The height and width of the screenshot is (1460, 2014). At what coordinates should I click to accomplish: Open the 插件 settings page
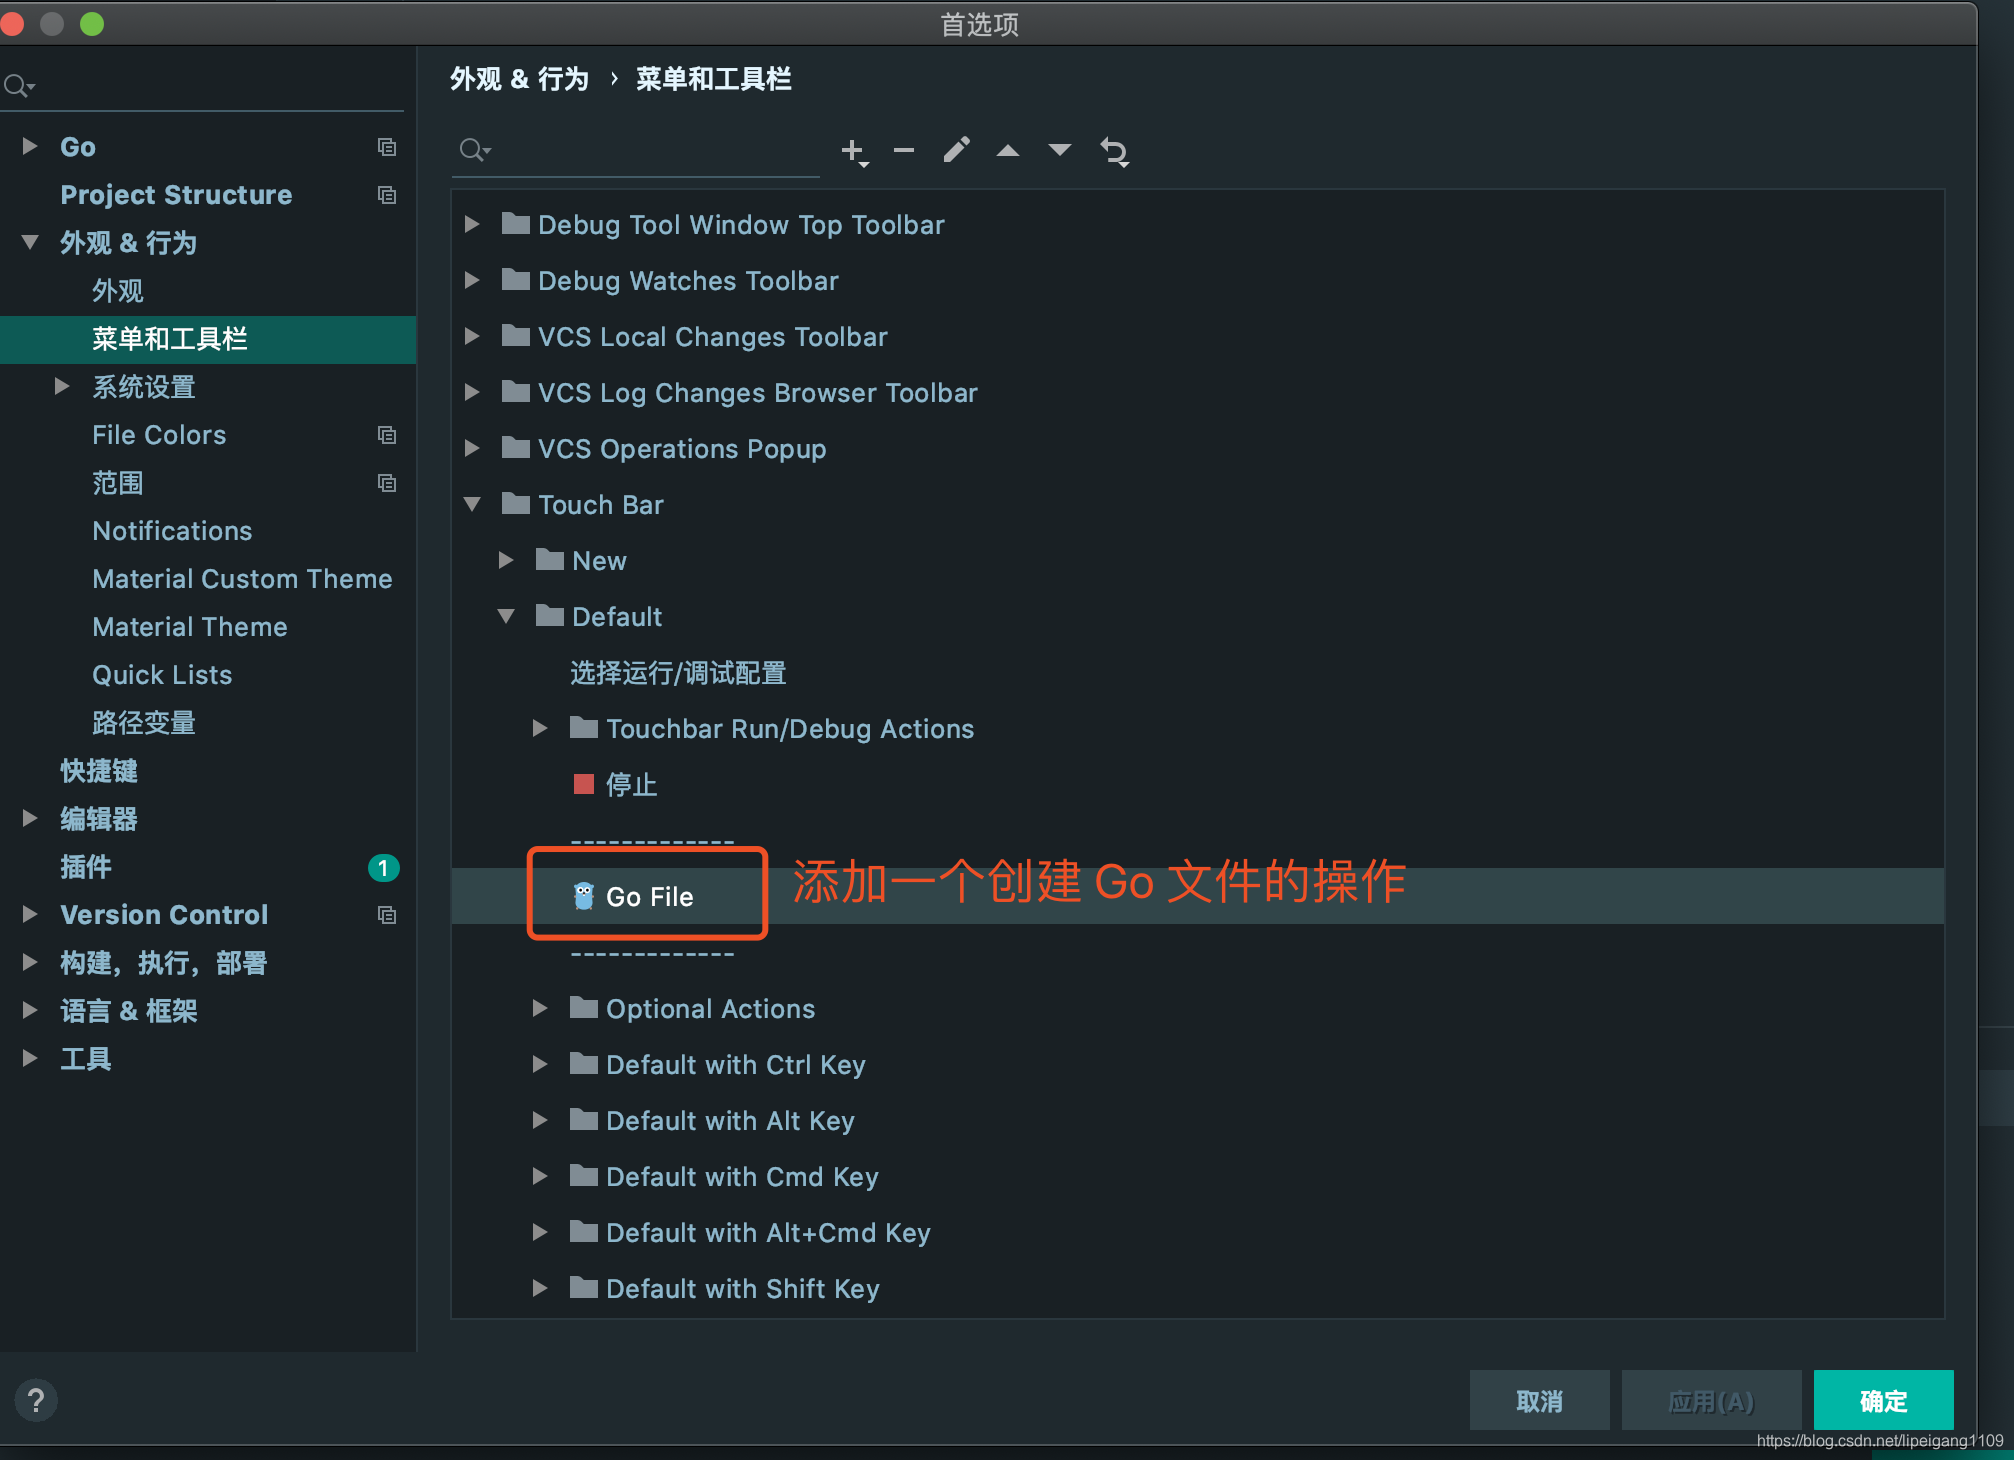(x=86, y=867)
